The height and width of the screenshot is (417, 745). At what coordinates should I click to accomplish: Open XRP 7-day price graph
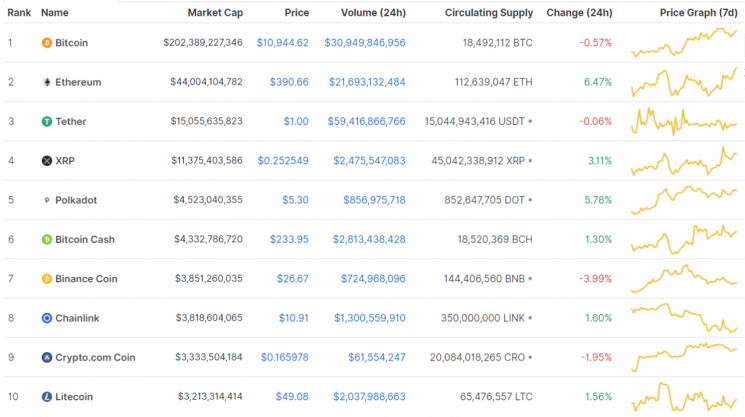click(x=684, y=161)
